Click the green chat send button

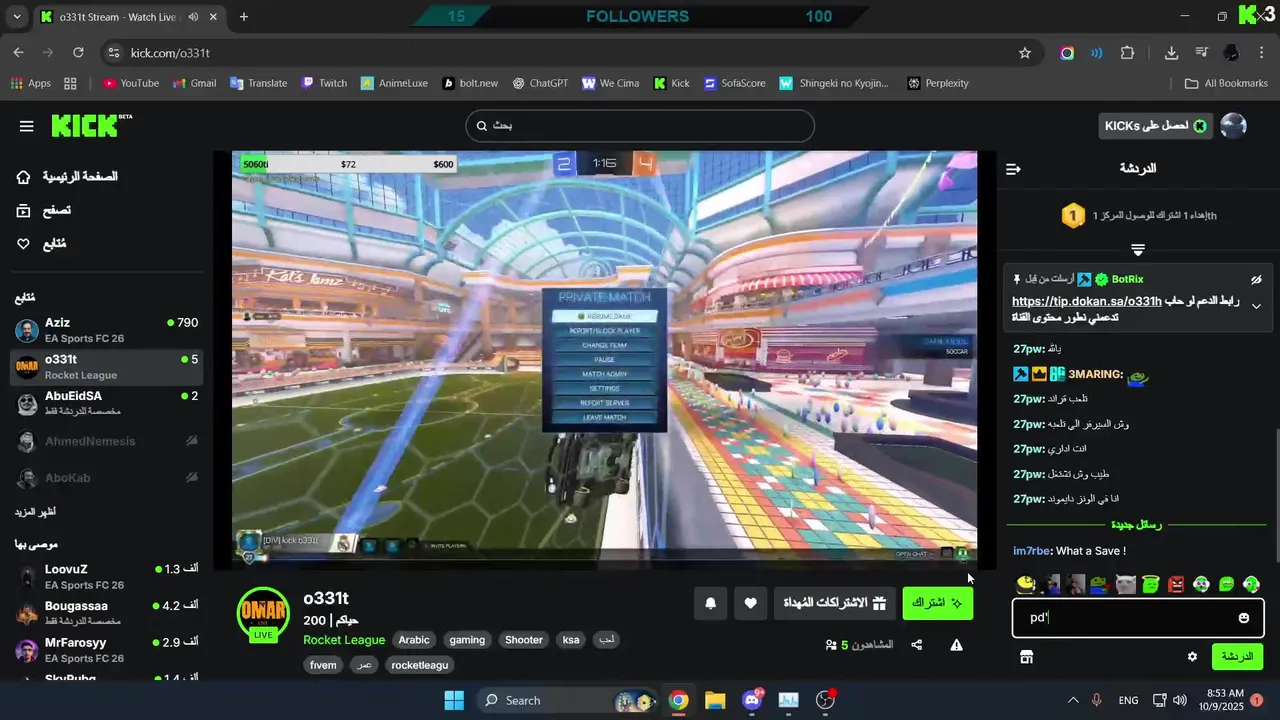(1237, 657)
